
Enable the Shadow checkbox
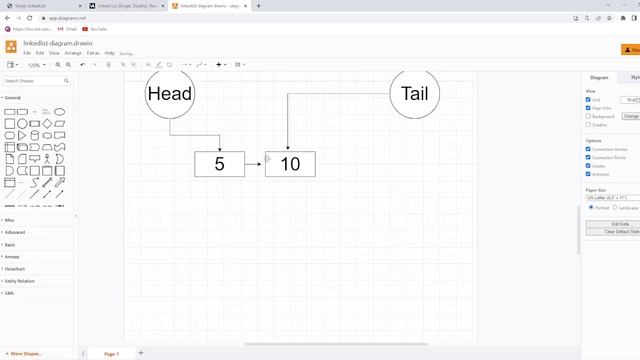[x=588, y=124]
